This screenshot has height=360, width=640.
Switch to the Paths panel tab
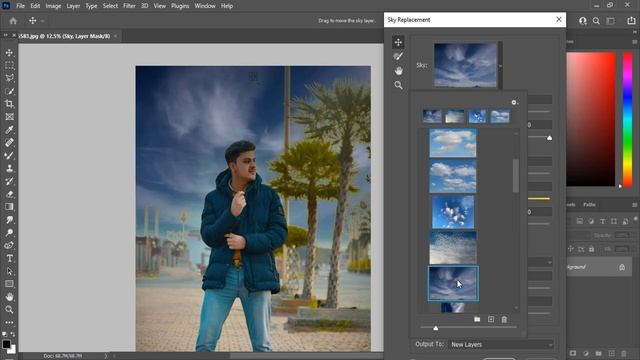(589, 204)
